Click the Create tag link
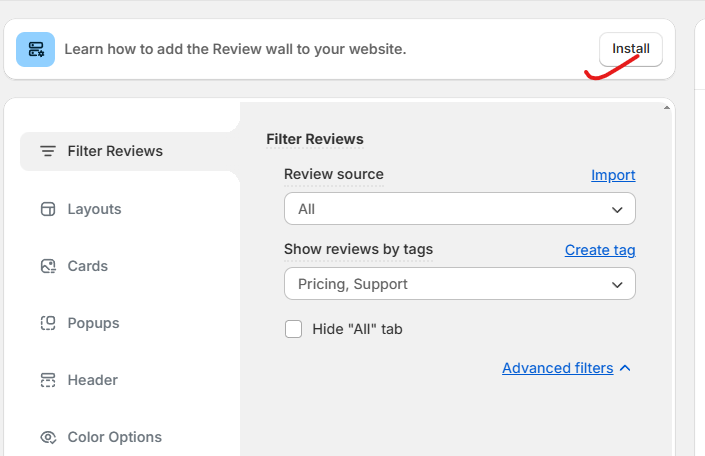 600,250
